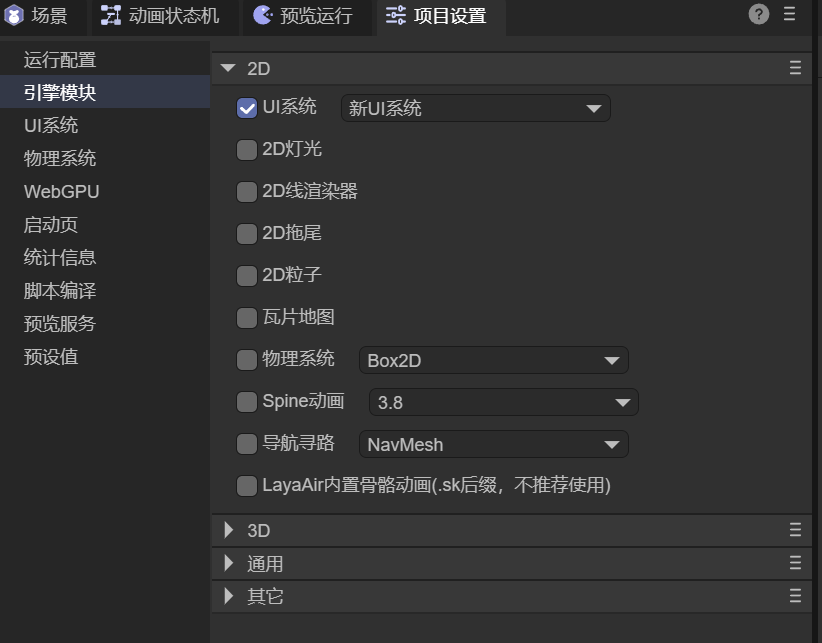Collapse the 2D section

tap(229, 68)
